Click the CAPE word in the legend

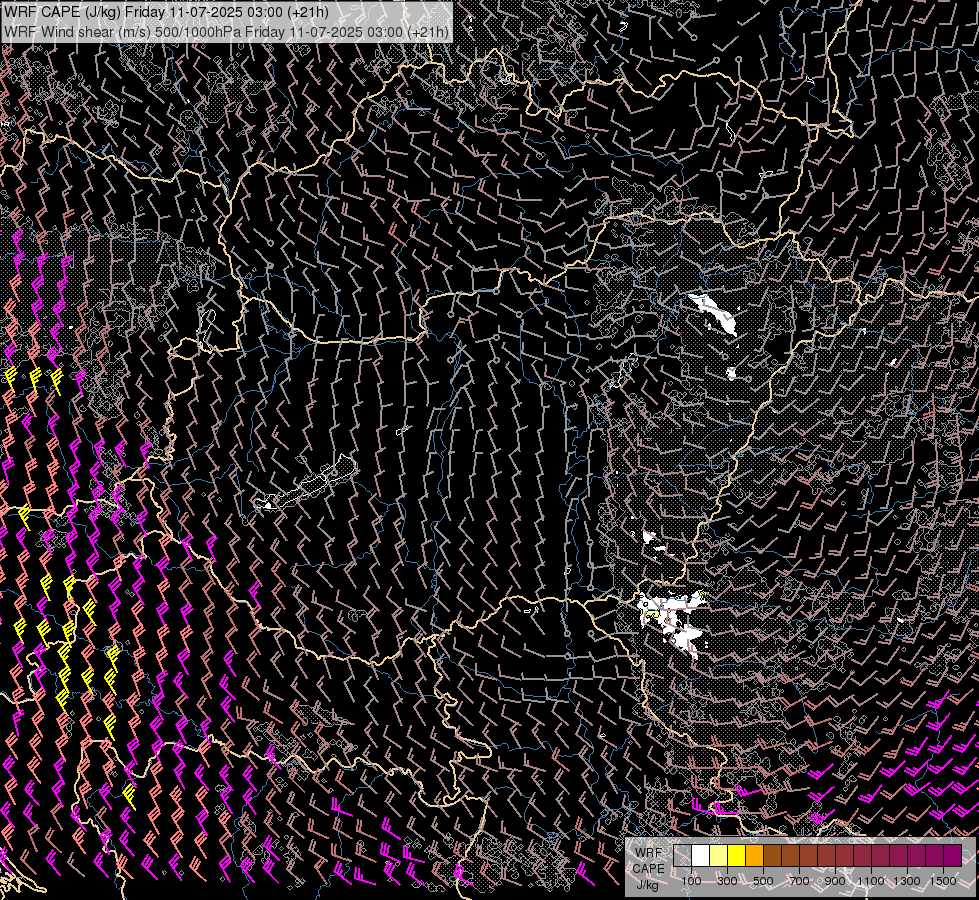[x=649, y=869]
